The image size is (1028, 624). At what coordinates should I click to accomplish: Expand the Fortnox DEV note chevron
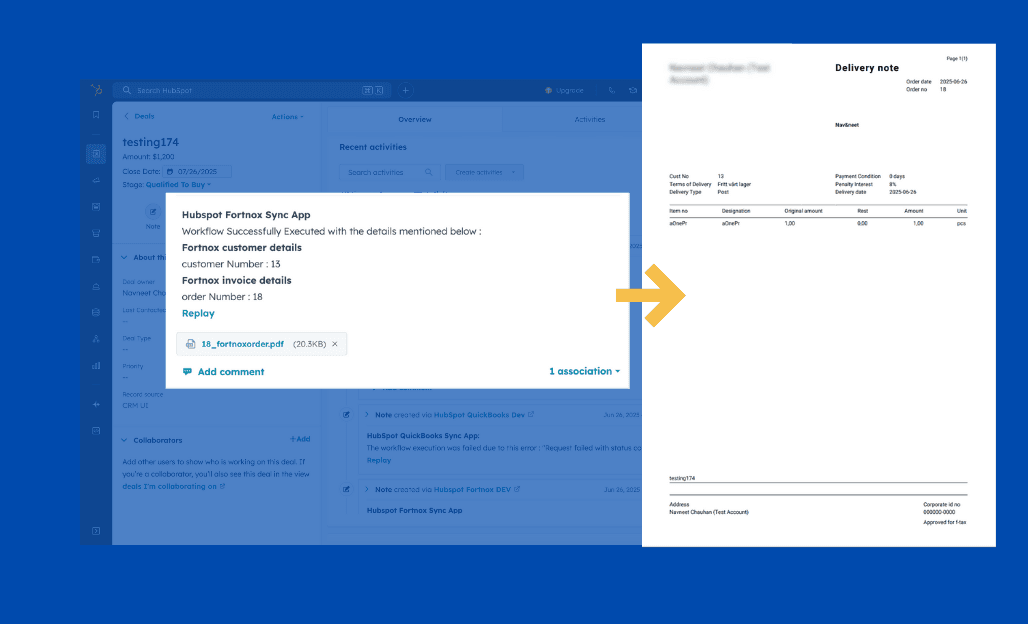[x=366, y=490]
